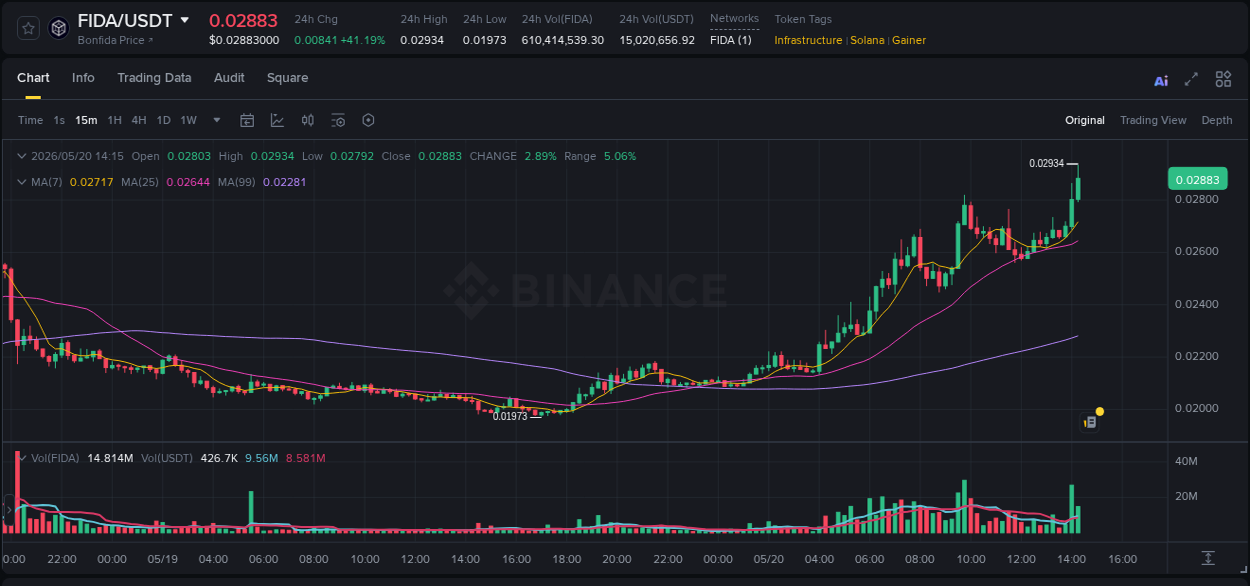Collapse the OHLC date info row
The image size is (1250, 586).
22,156
